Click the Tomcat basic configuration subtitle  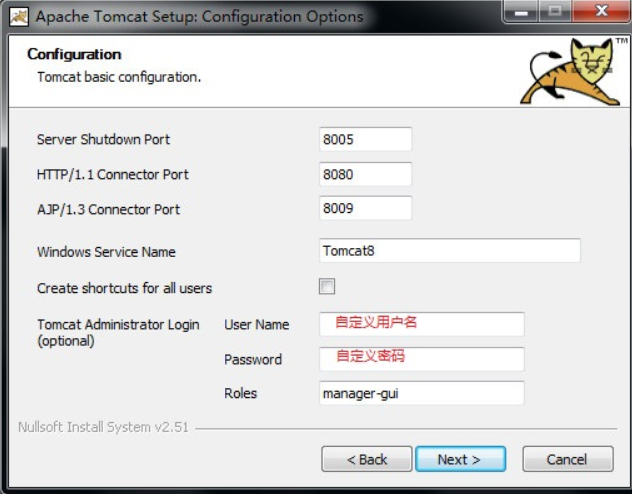pyautogui.click(x=119, y=77)
